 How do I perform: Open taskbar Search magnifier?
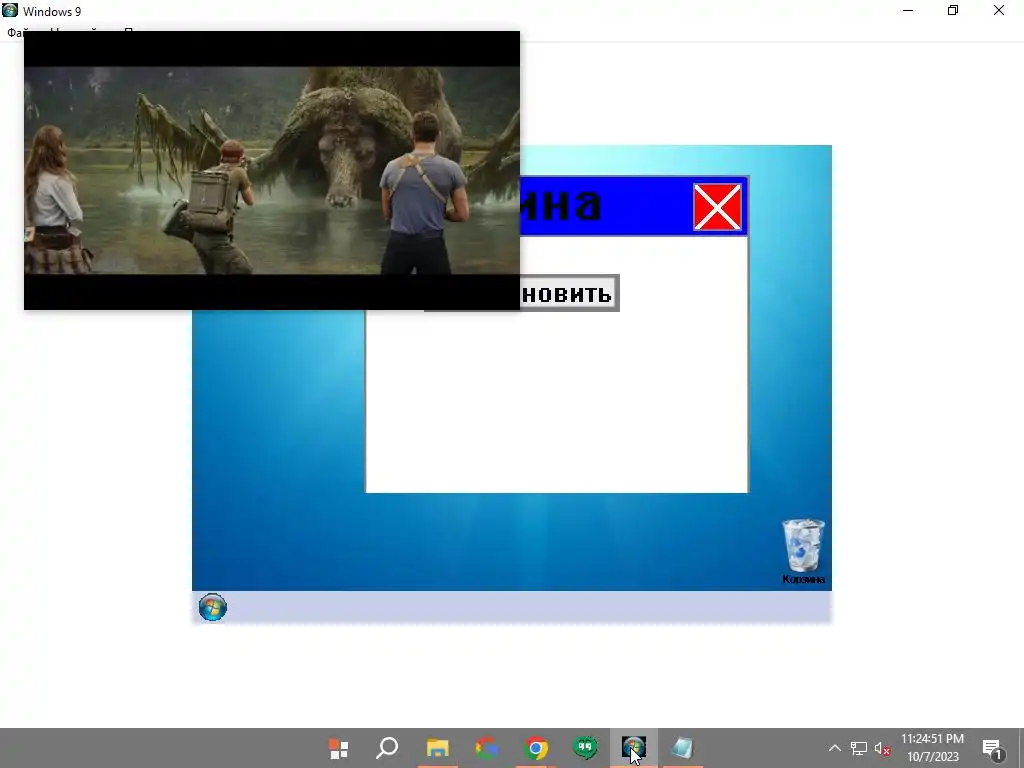point(387,748)
